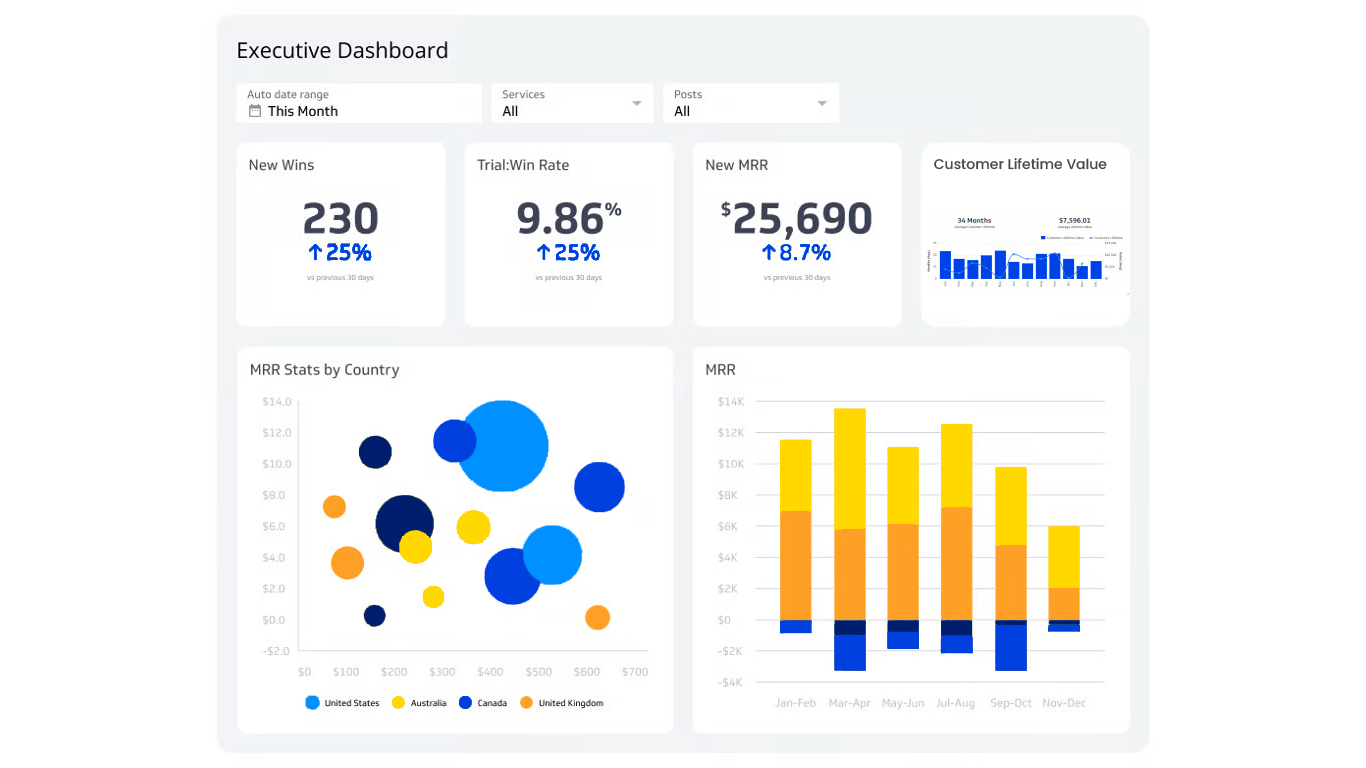The height and width of the screenshot is (768, 1366).
Task: Click the calendar icon beside This Month
Action: tap(255, 111)
